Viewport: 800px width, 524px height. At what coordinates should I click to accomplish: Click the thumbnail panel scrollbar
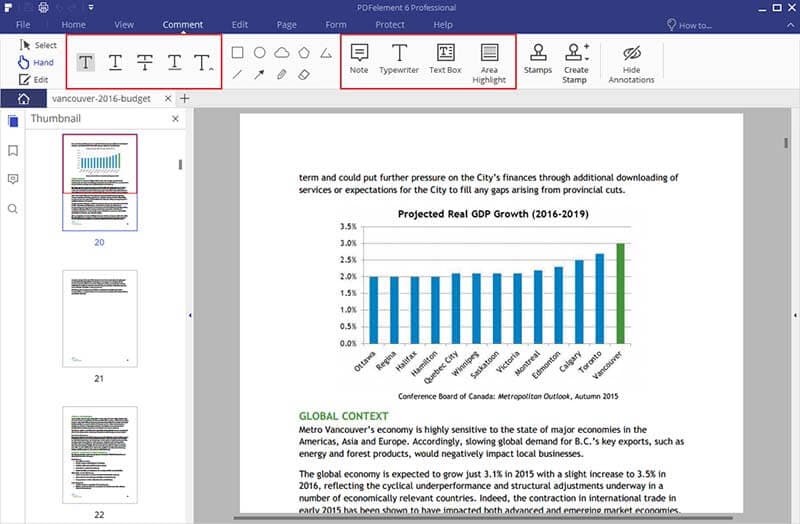pyautogui.click(x=180, y=164)
